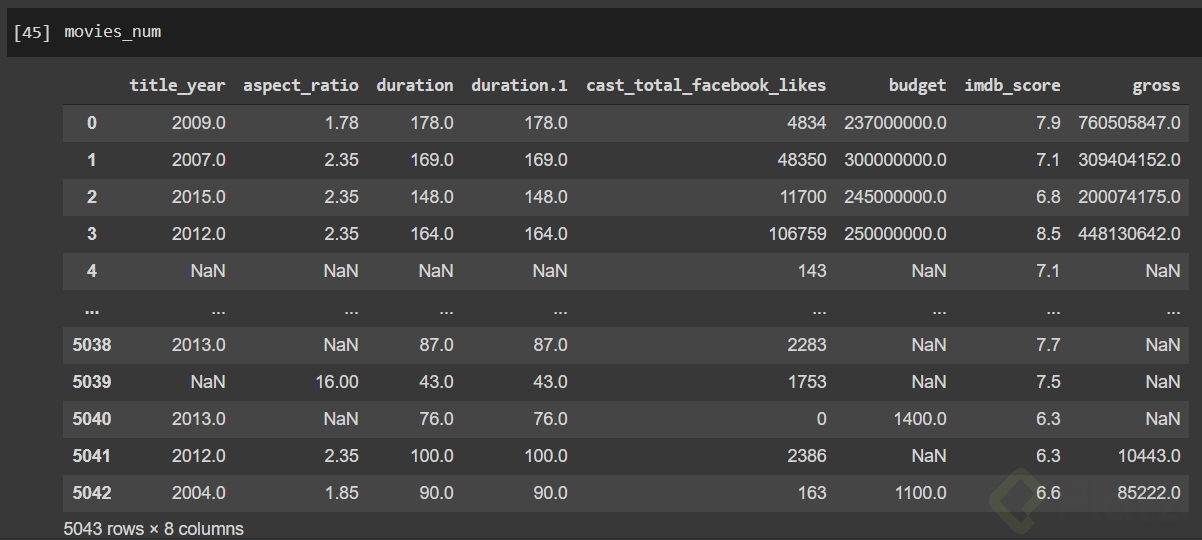The width and height of the screenshot is (1202, 540).
Task: Click facebook likes value 4834
Action: [x=808, y=122]
